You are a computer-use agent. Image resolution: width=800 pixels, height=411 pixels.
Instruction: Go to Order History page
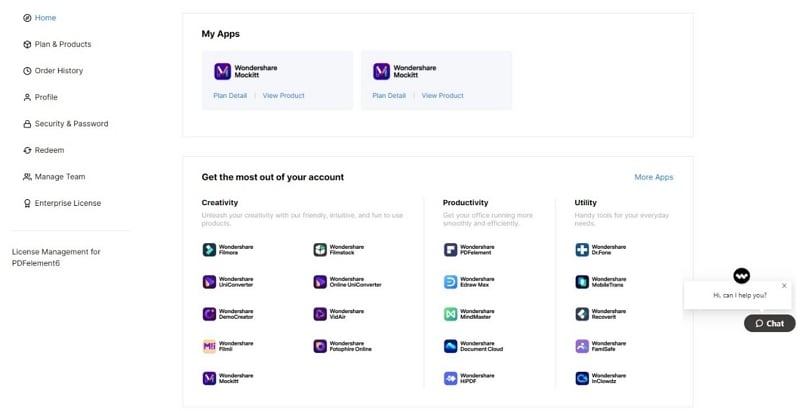coord(58,71)
